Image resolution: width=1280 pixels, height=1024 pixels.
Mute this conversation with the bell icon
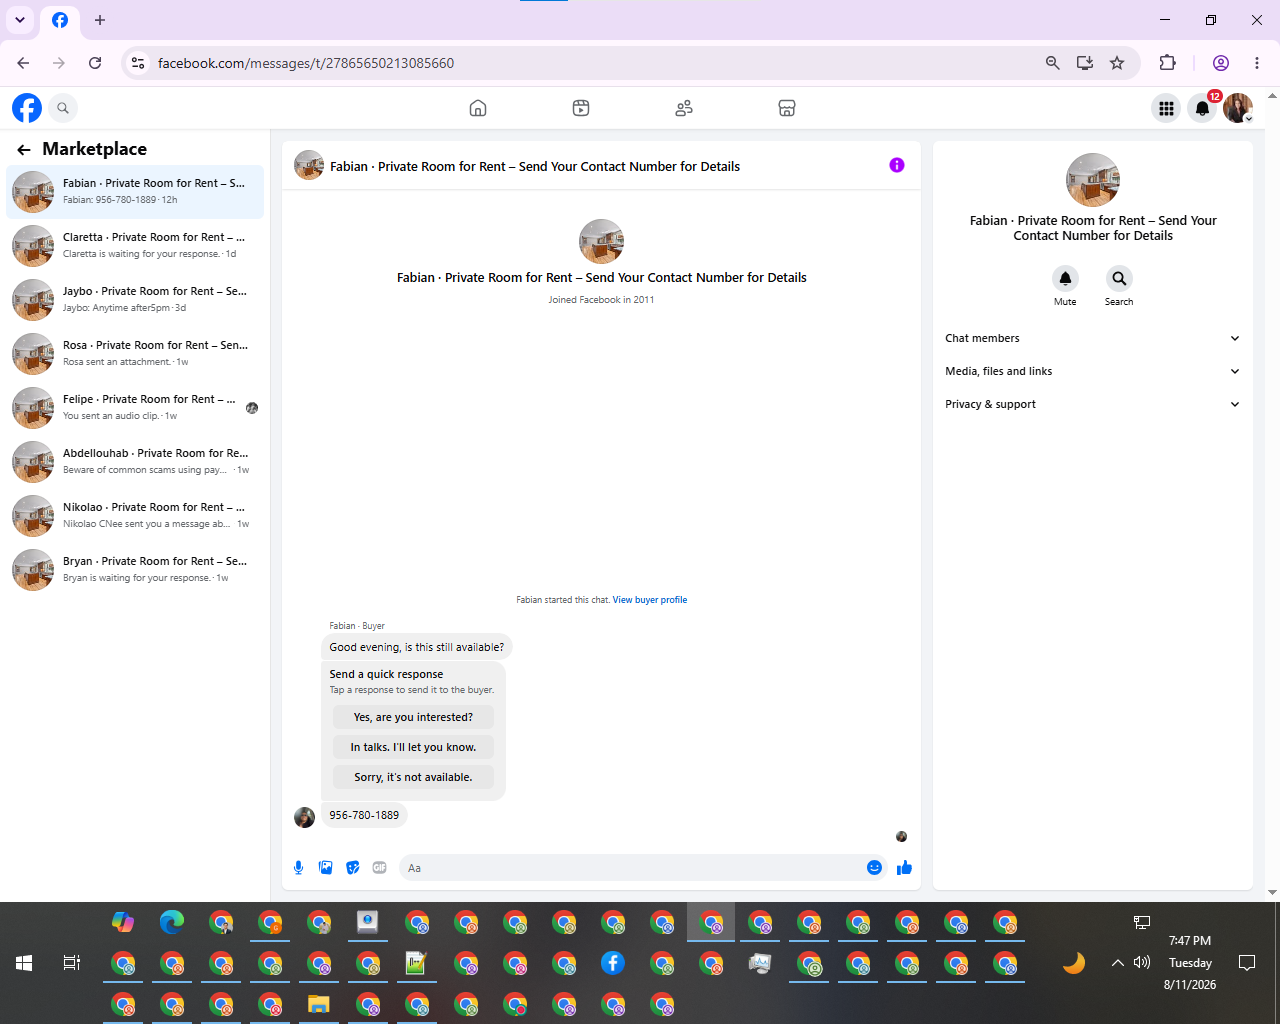coord(1065,278)
